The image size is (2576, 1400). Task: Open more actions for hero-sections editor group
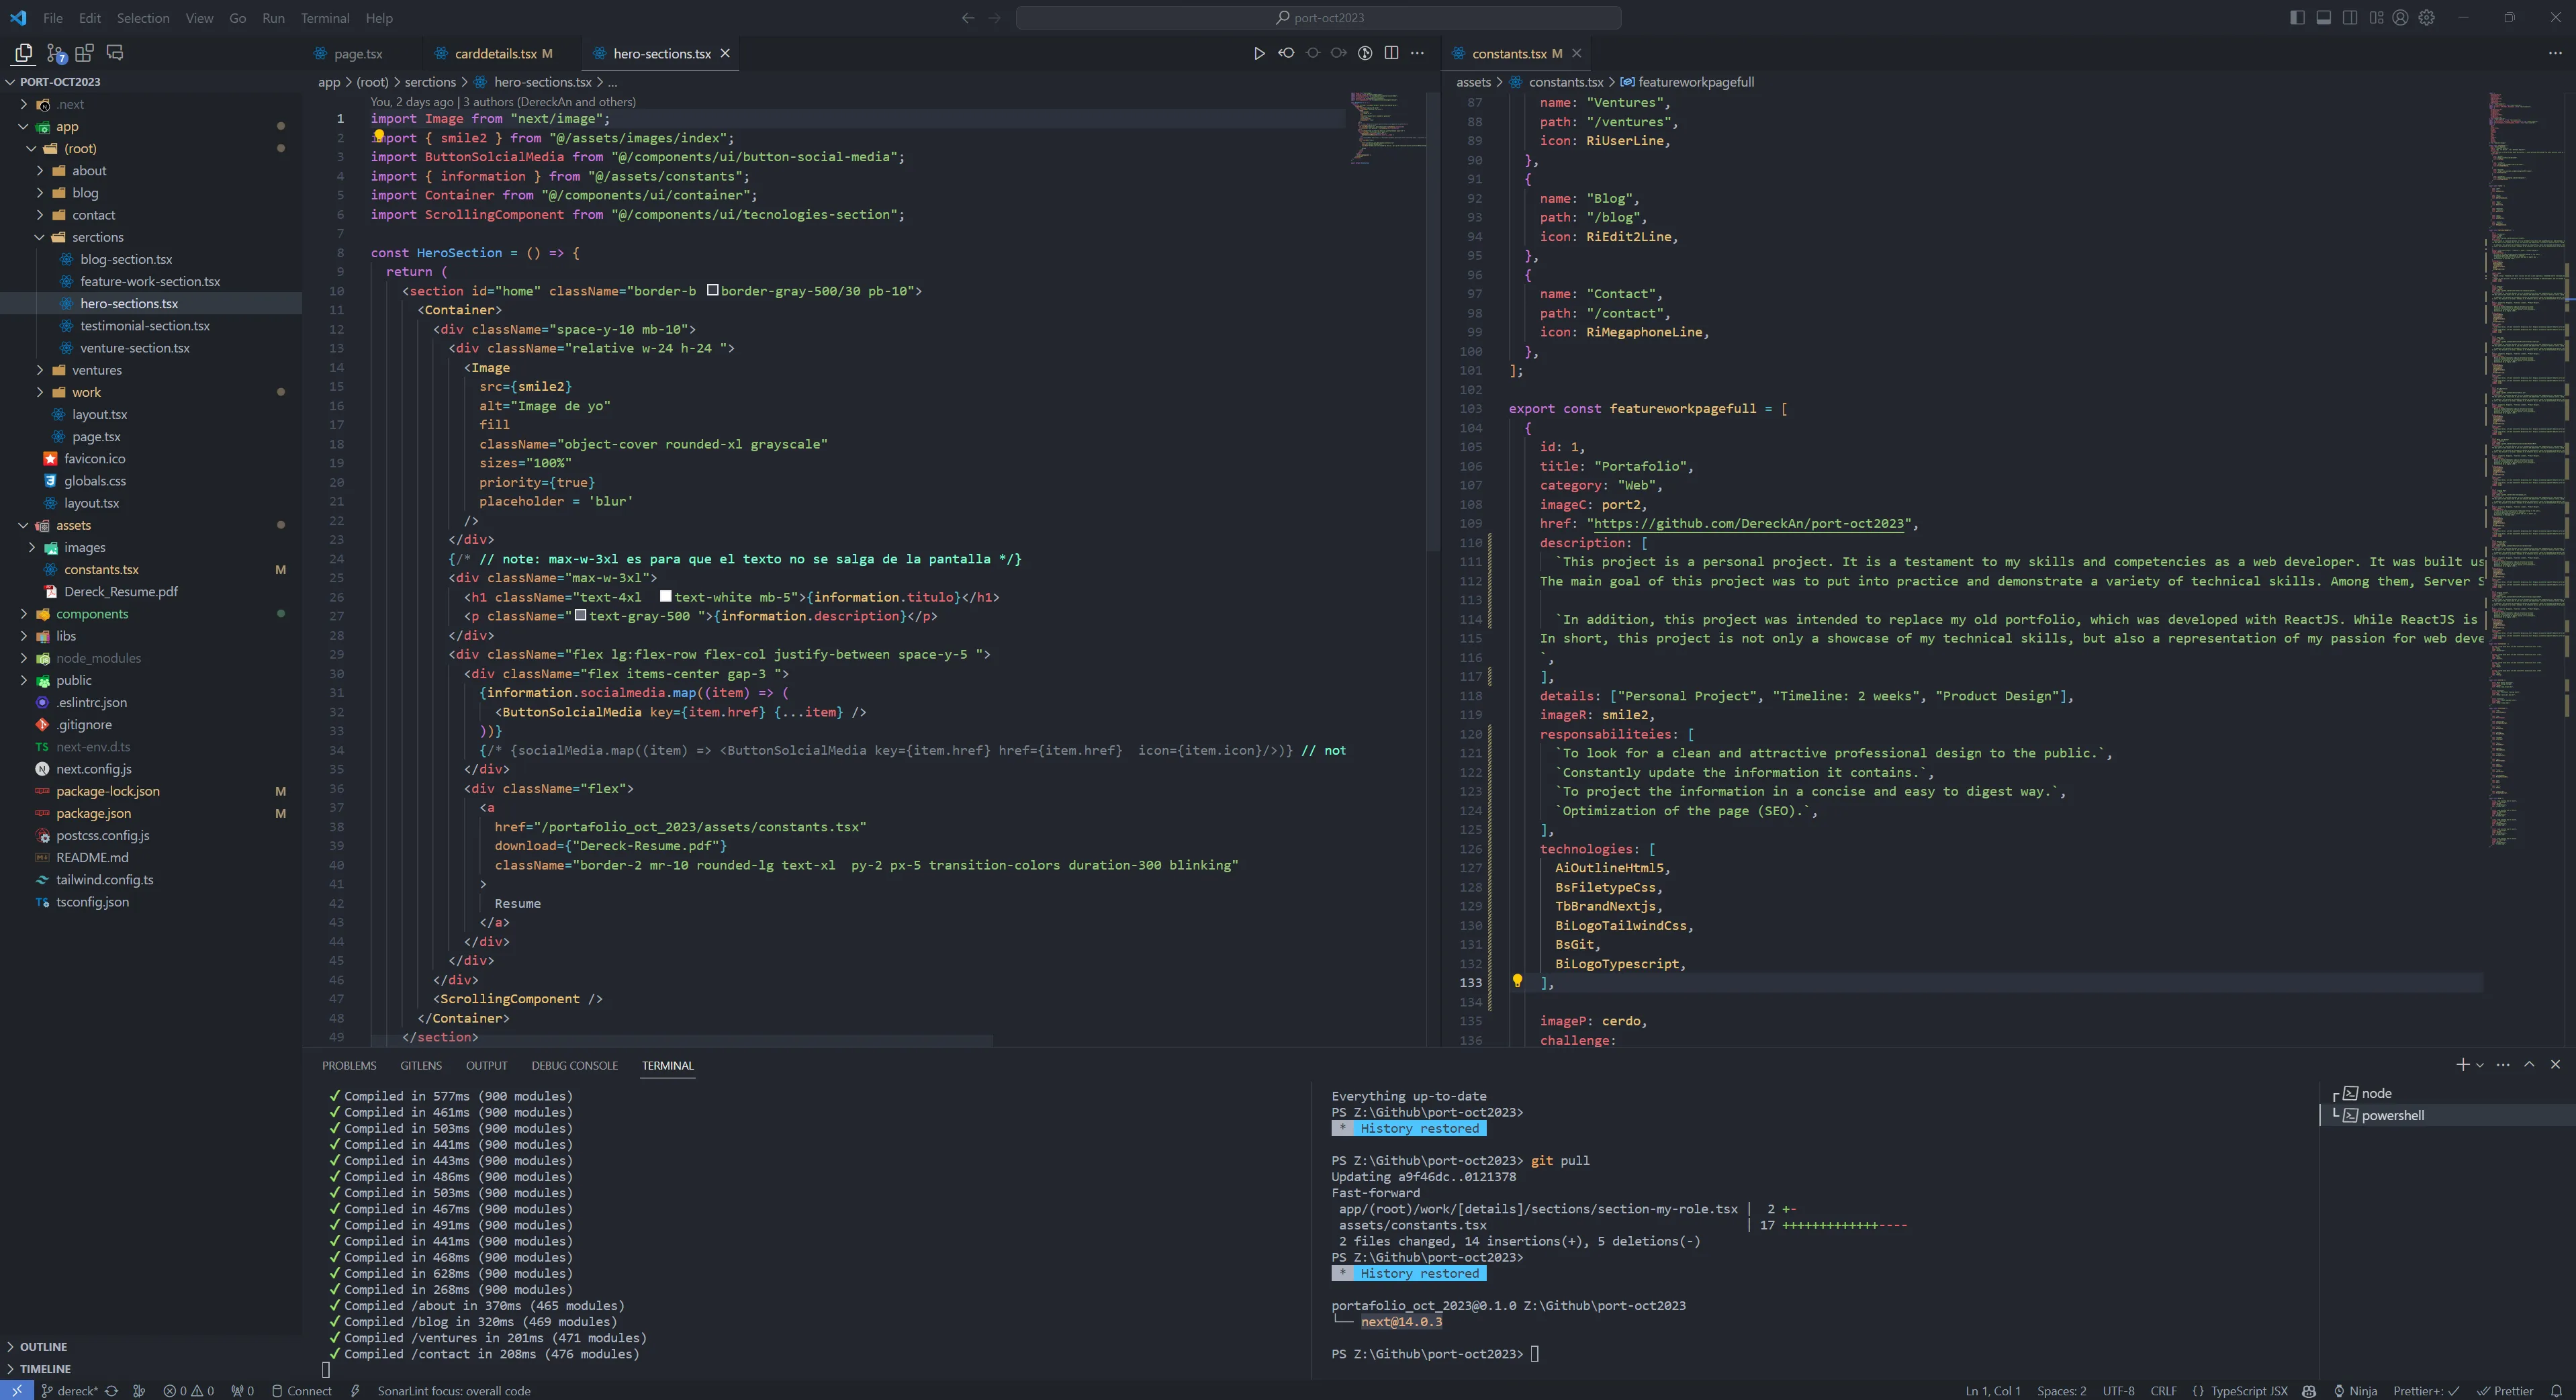[x=1417, y=54]
